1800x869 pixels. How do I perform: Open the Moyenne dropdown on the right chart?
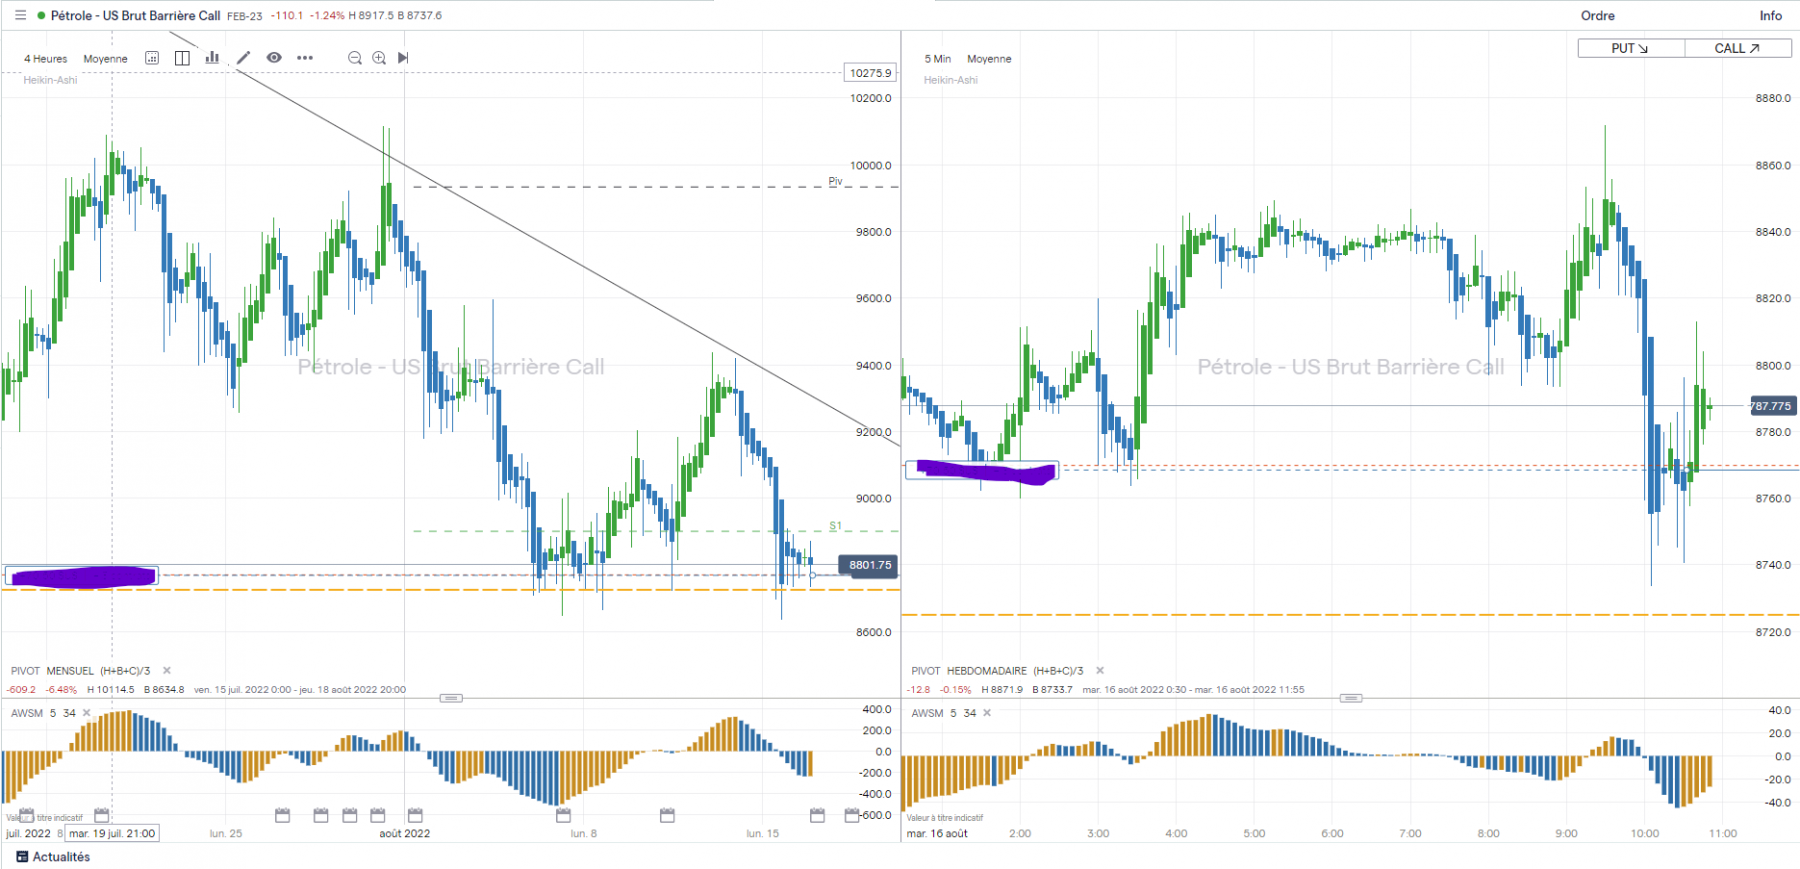click(x=989, y=59)
